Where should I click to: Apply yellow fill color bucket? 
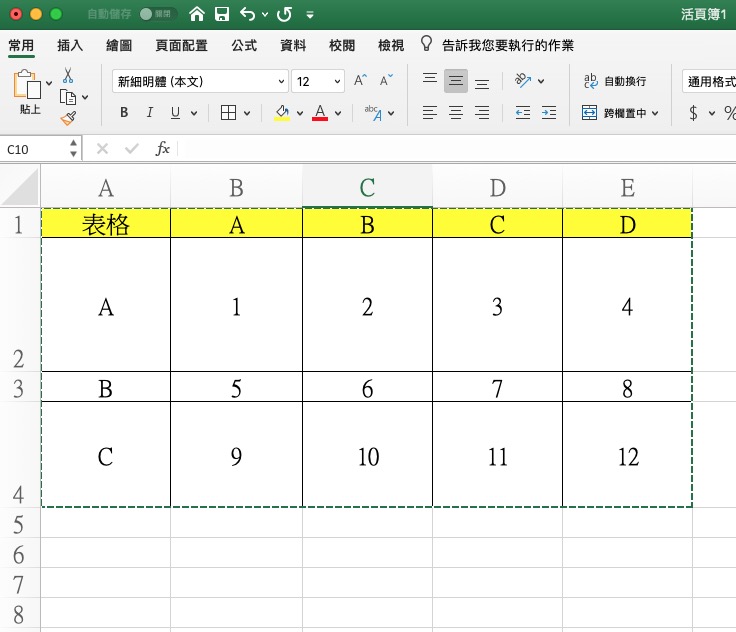coord(282,113)
